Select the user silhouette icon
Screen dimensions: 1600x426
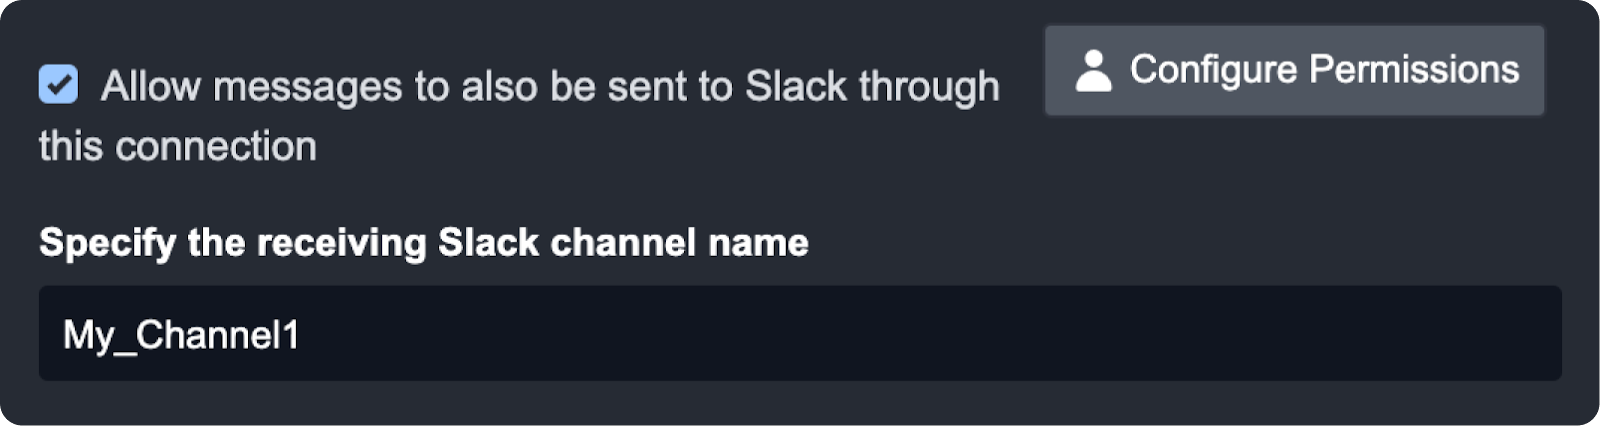tap(1093, 71)
